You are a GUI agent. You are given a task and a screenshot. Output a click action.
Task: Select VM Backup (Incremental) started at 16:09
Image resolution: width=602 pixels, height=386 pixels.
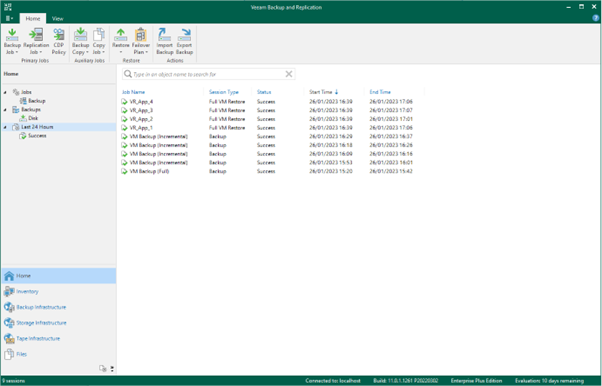(x=272, y=154)
